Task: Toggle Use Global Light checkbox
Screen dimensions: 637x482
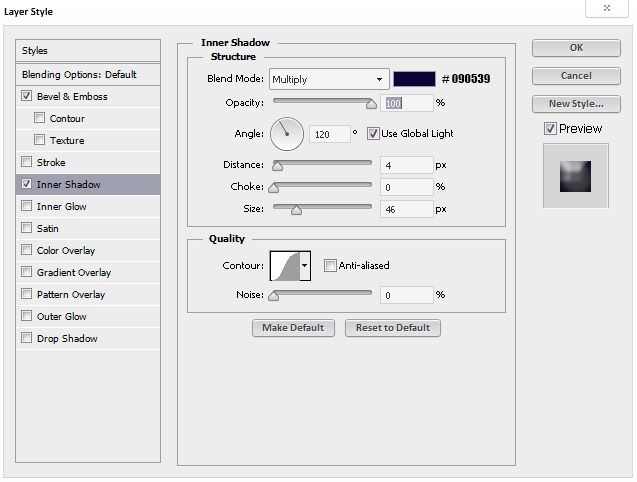Action: click(373, 133)
